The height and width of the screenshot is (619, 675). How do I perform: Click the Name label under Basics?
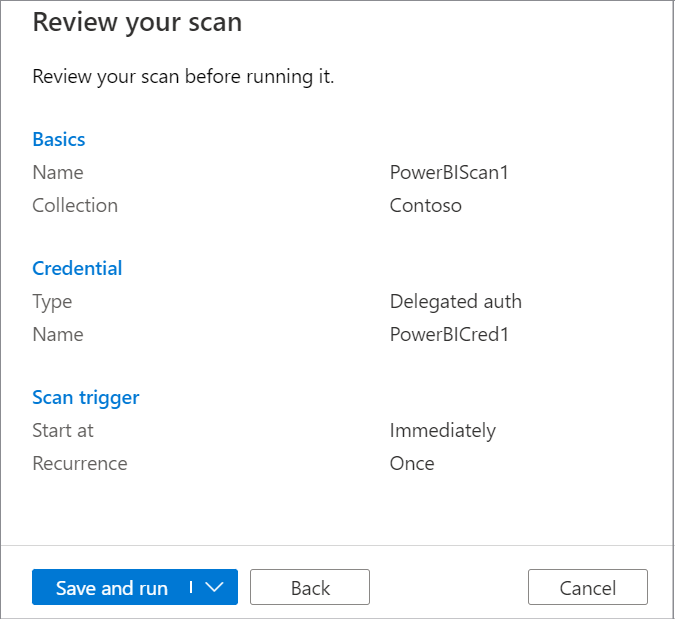point(58,172)
